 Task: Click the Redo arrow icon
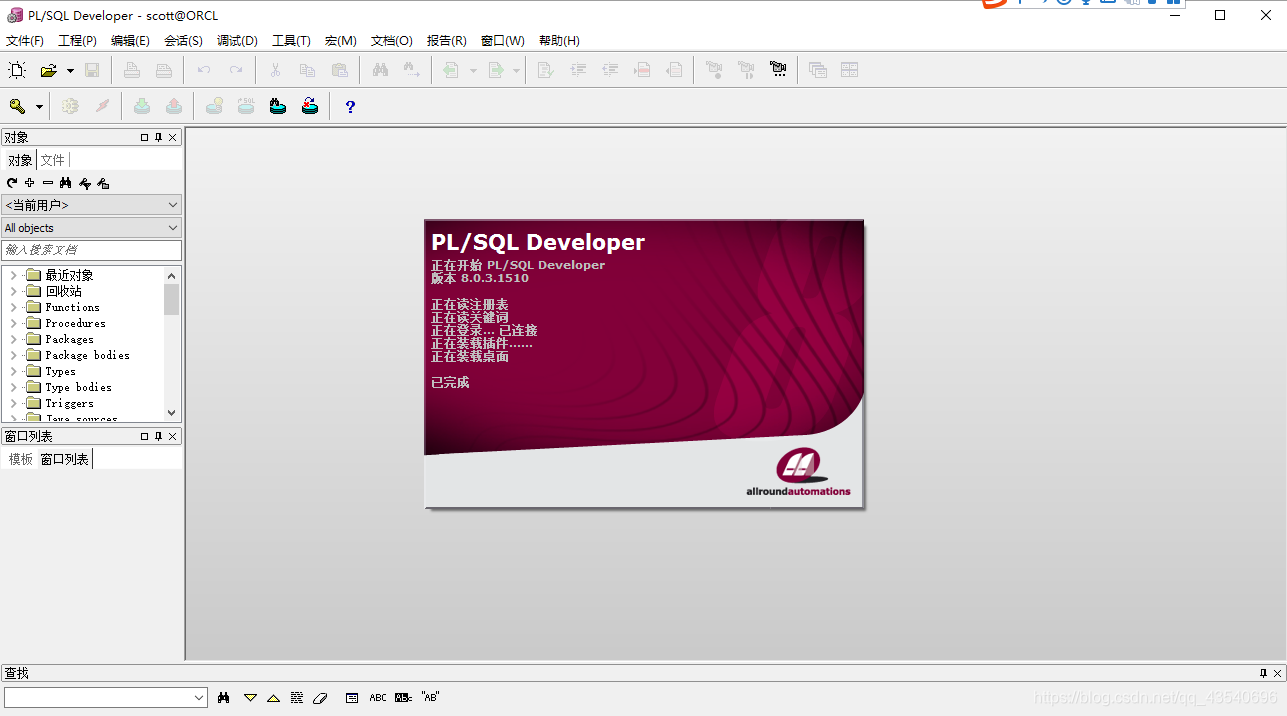tap(236, 70)
